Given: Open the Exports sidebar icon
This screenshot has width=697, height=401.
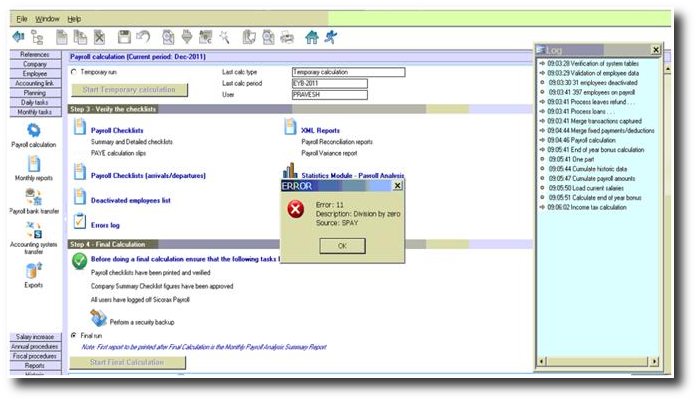Looking at the screenshot, I should point(33,270).
